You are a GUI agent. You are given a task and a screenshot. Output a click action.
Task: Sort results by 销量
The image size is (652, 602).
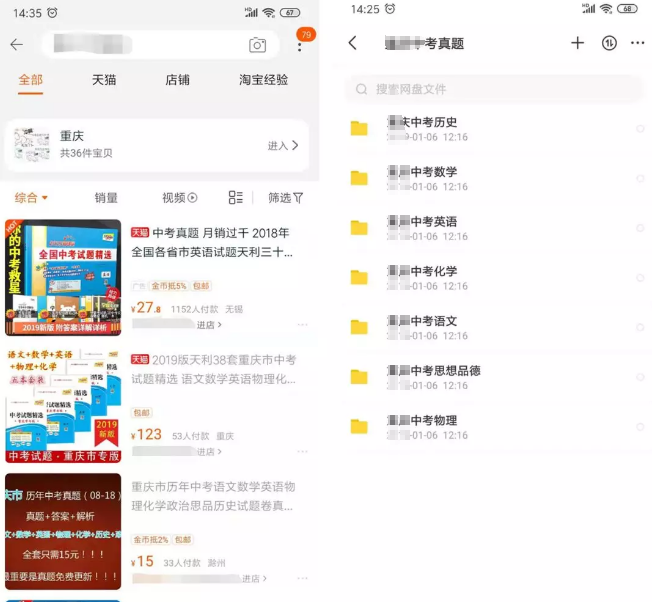pyautogui.click(x=106, y=197)
